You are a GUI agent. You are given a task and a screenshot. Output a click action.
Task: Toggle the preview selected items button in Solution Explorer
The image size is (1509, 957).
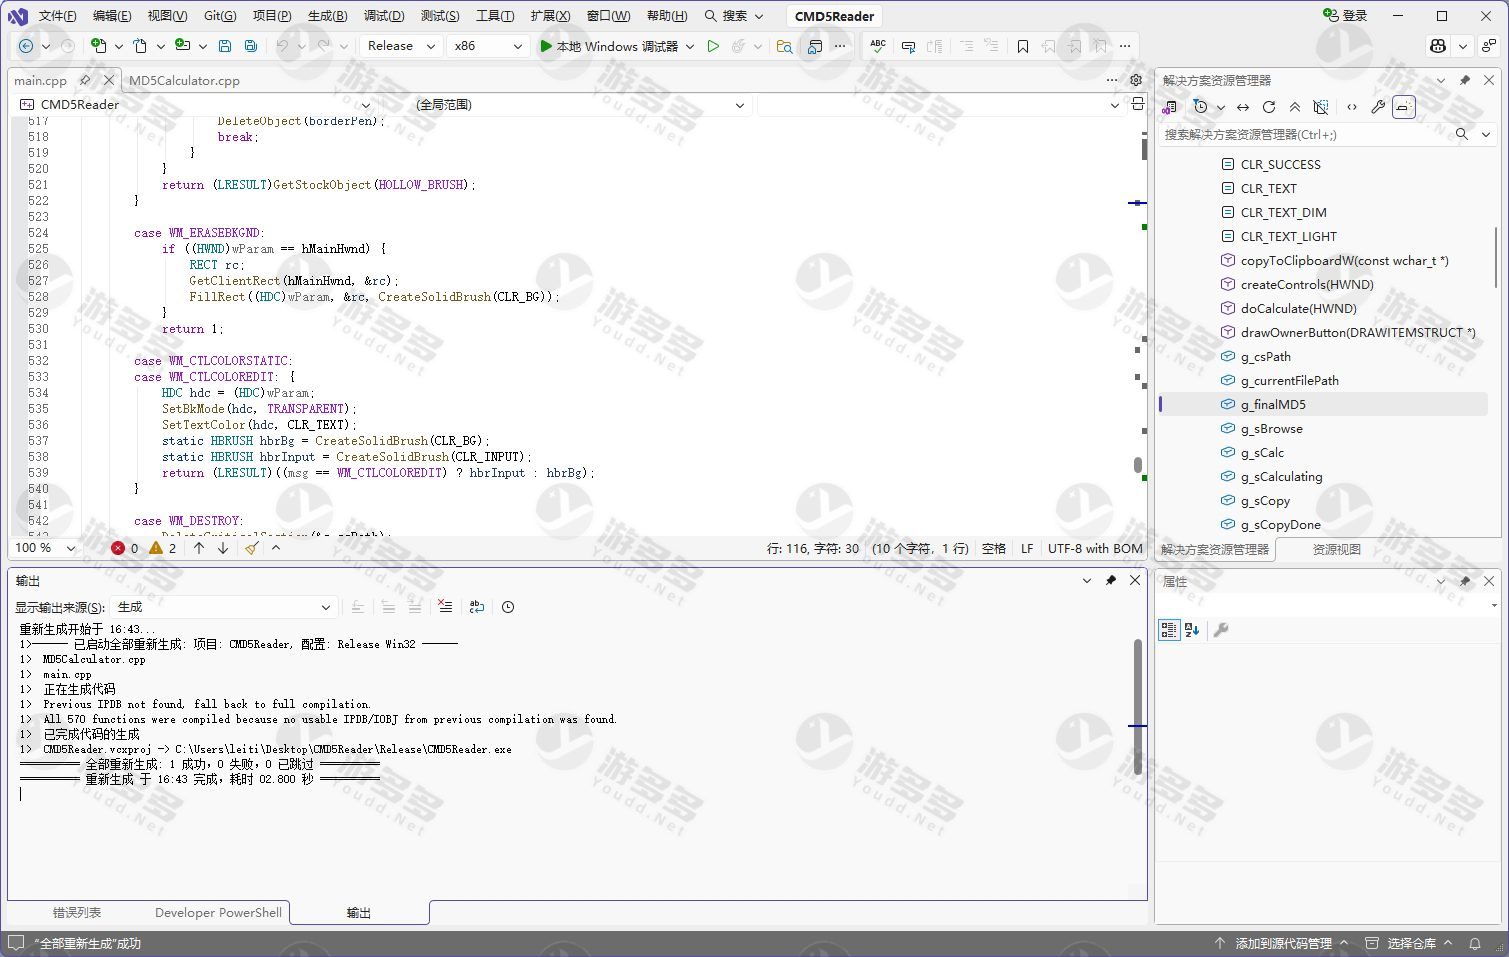(1404, 107)
